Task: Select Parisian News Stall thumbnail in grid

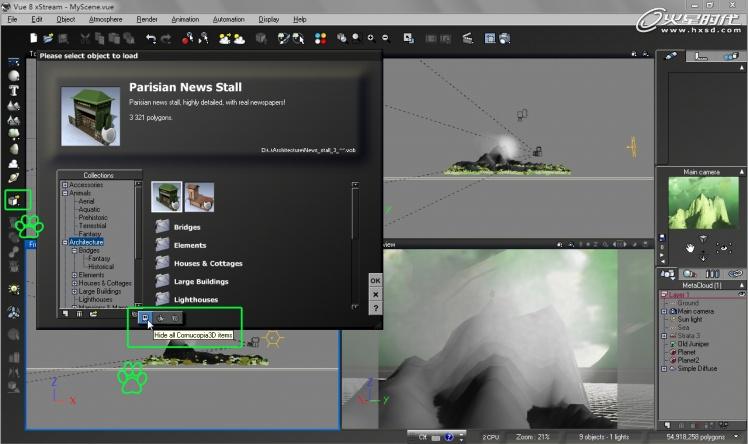Action: tap(166, 196)
